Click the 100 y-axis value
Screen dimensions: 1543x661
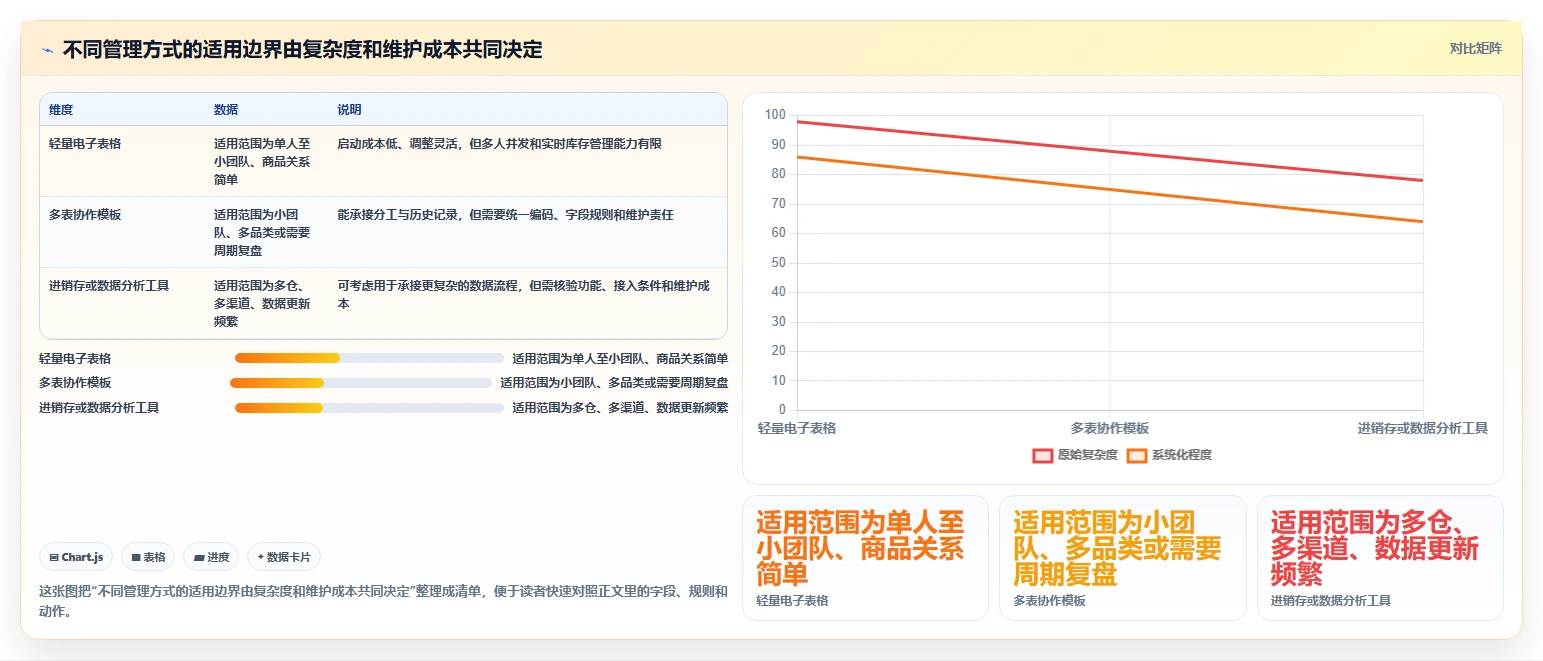[775, 115]
